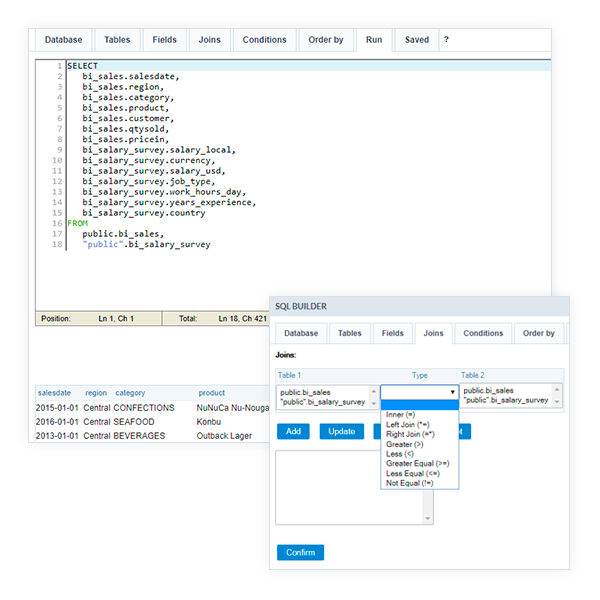Click the SELECT line in SQL editor
The image size is (600, 600).
tap(82, 66)
